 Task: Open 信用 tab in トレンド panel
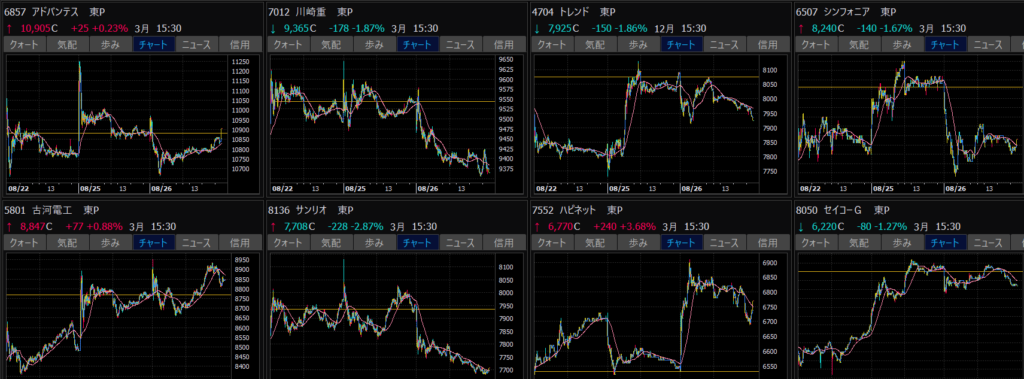[x=768, y=44]
